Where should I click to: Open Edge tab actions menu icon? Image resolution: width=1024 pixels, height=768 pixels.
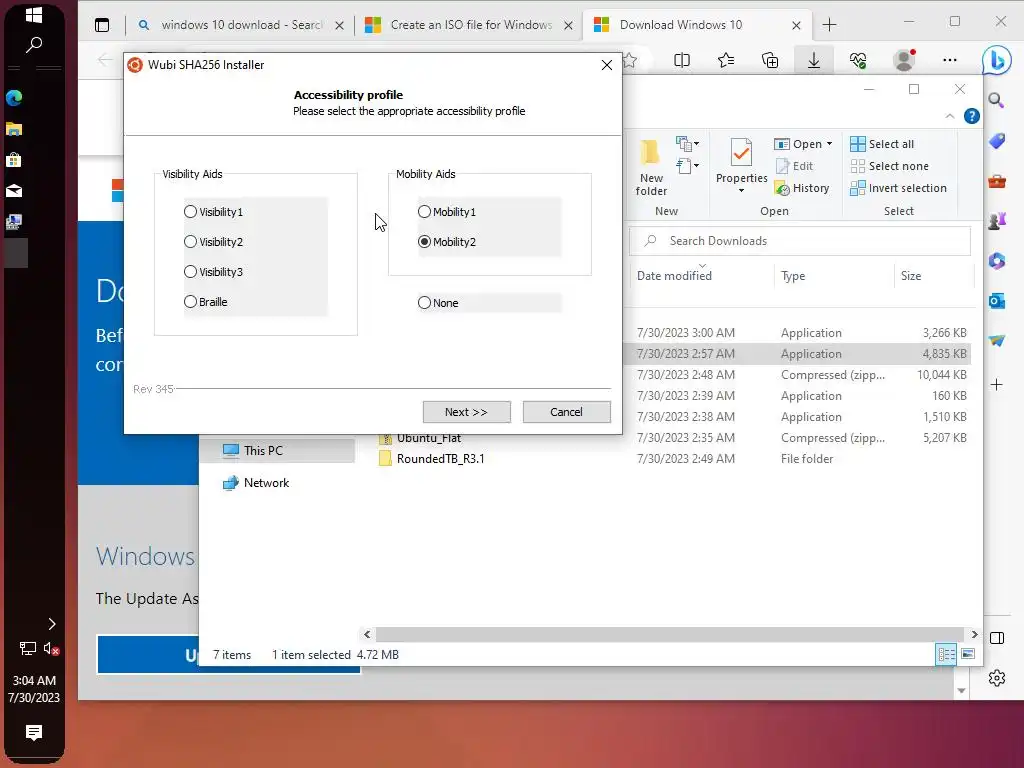click(x=102, y=25)
